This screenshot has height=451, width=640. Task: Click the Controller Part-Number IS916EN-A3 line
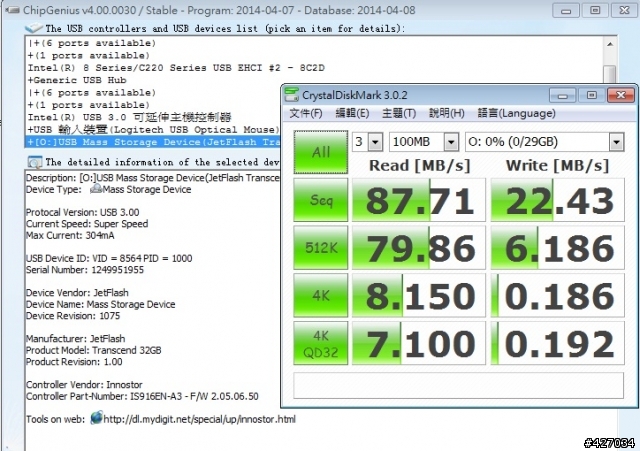click(x=142, y=396)
